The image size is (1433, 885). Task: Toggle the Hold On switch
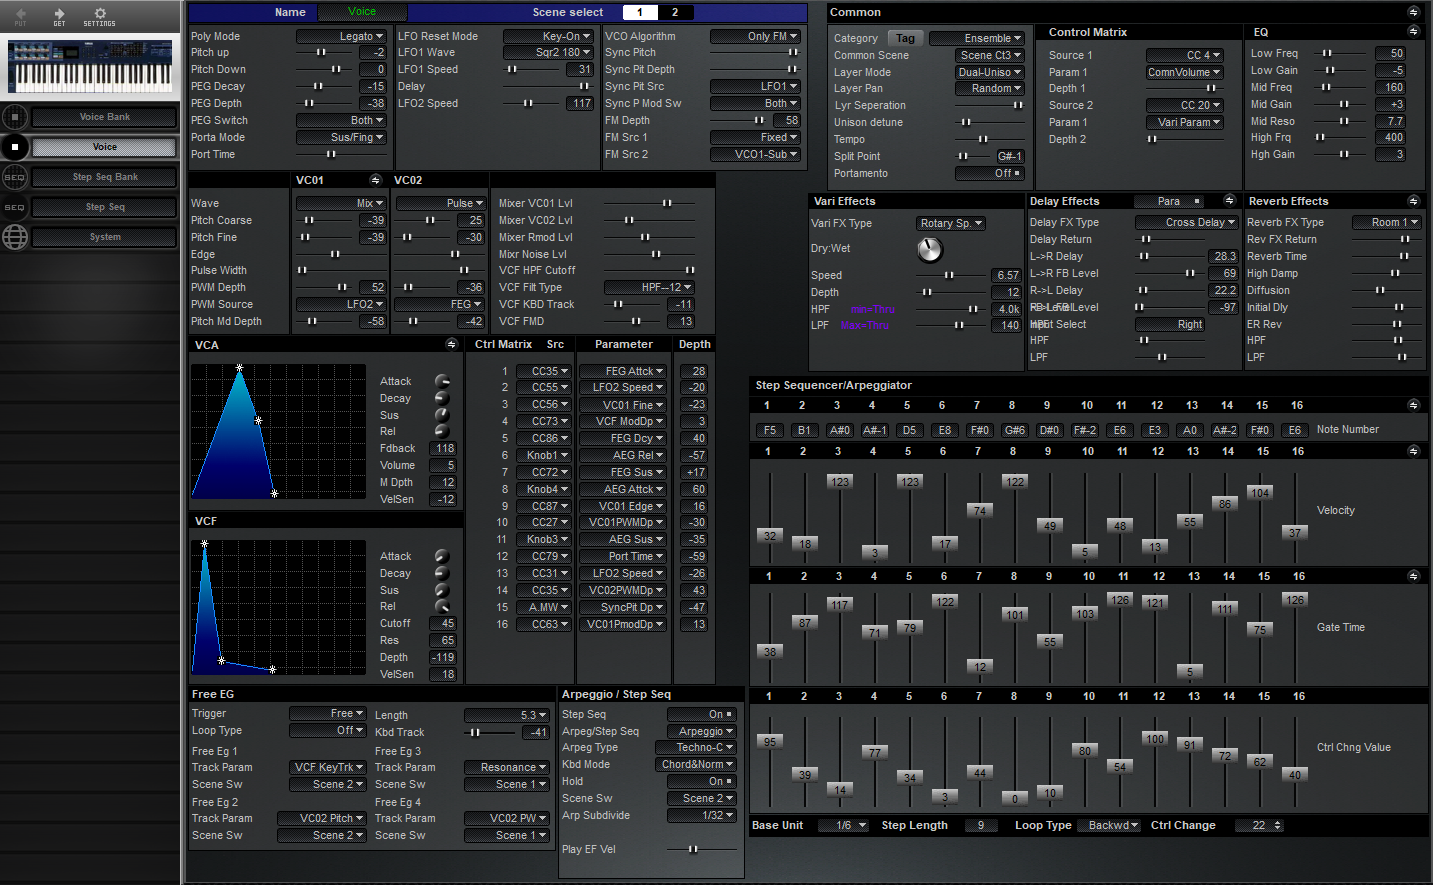pos(702,781)
